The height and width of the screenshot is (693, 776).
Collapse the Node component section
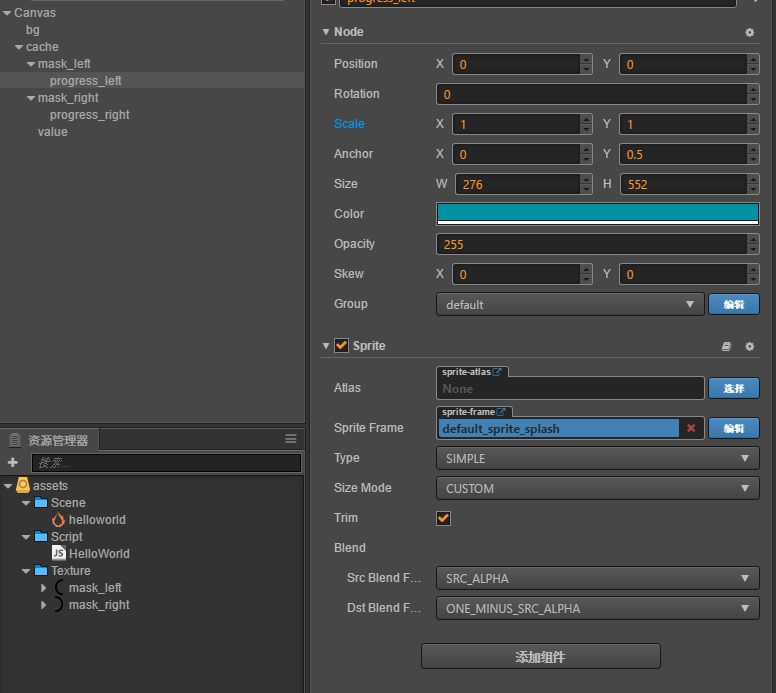click(326, 32)
